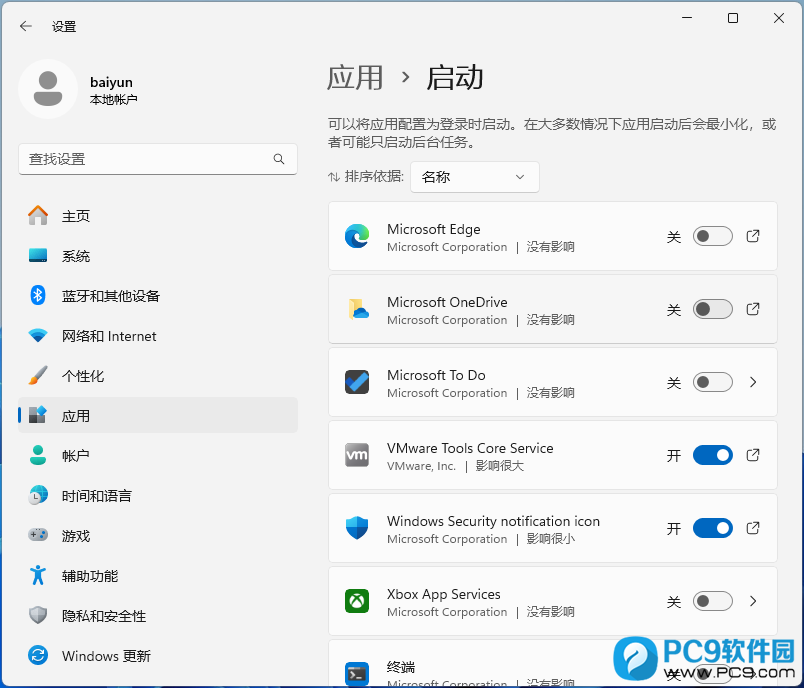The image size is (804, 688).
Task: Click the 启动 page heading
Action: [x=455, y=77]
